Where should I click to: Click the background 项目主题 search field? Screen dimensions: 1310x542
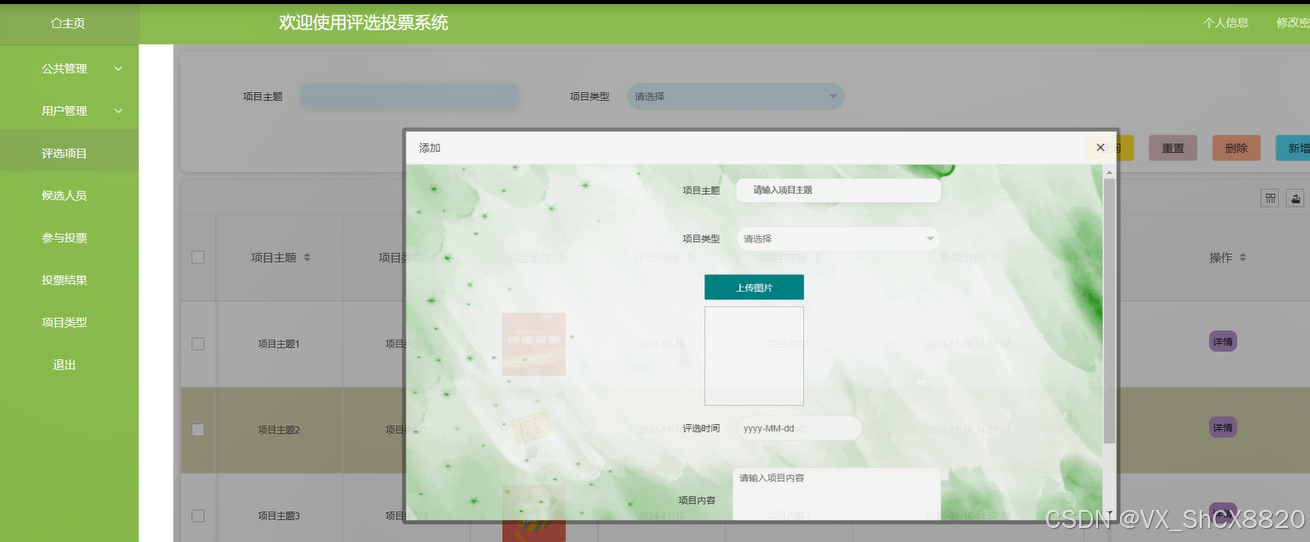click(x=410, y=96)
